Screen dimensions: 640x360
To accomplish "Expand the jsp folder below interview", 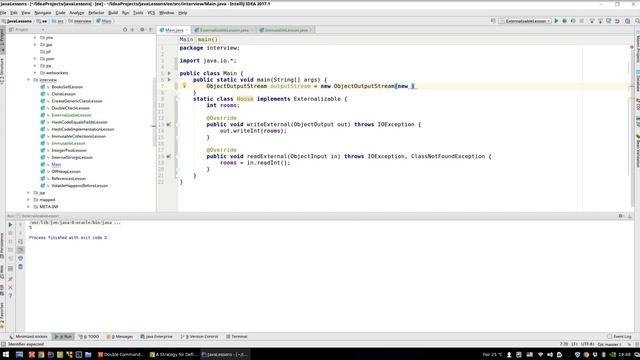I will point(29,193).
